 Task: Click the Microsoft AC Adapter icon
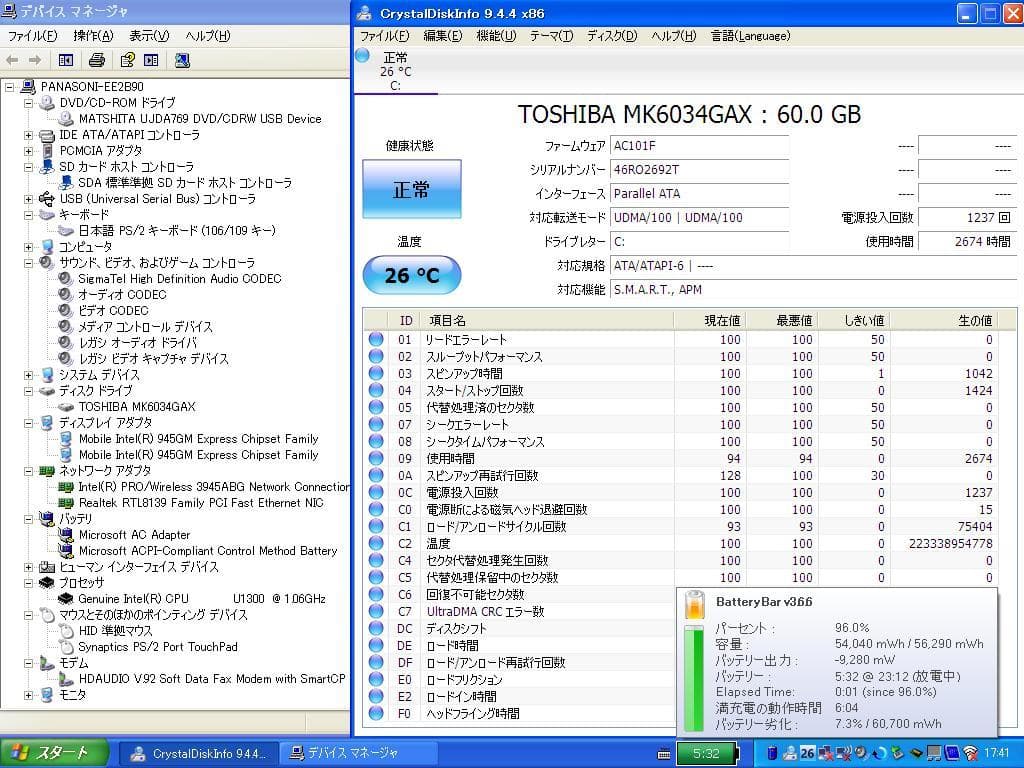(66, 535)
